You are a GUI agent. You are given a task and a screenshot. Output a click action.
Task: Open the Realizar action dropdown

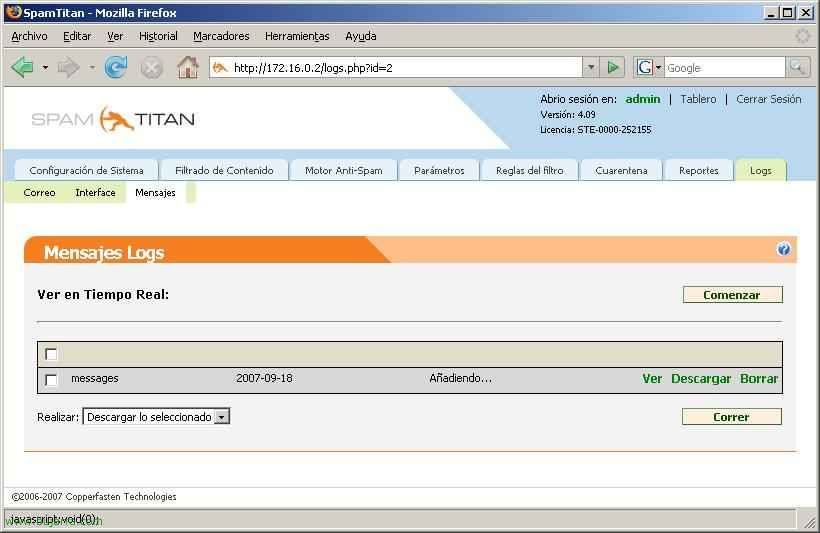[x=156, y=417]
